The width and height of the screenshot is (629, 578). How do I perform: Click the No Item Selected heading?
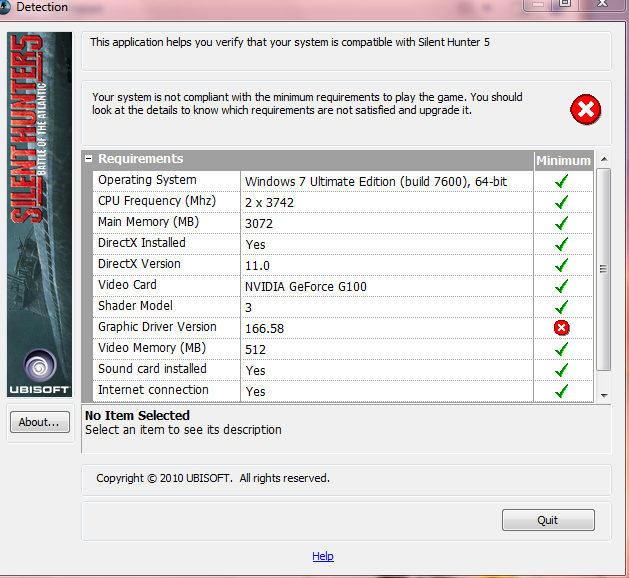[x=137, y=416]
